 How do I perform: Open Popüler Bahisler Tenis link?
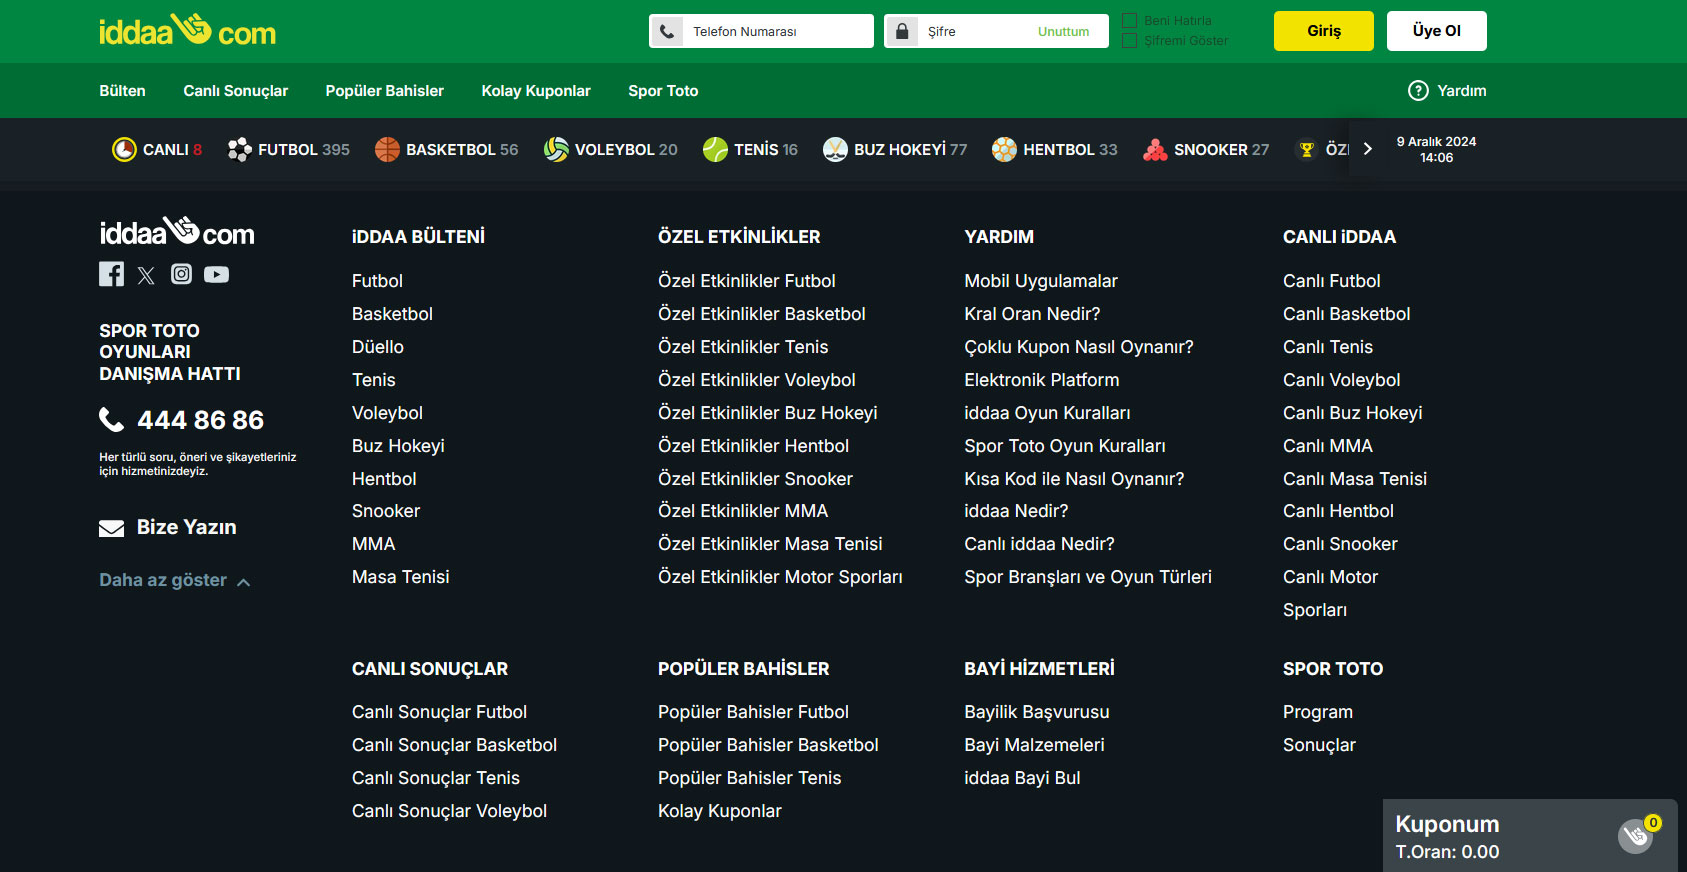(749, 778)
